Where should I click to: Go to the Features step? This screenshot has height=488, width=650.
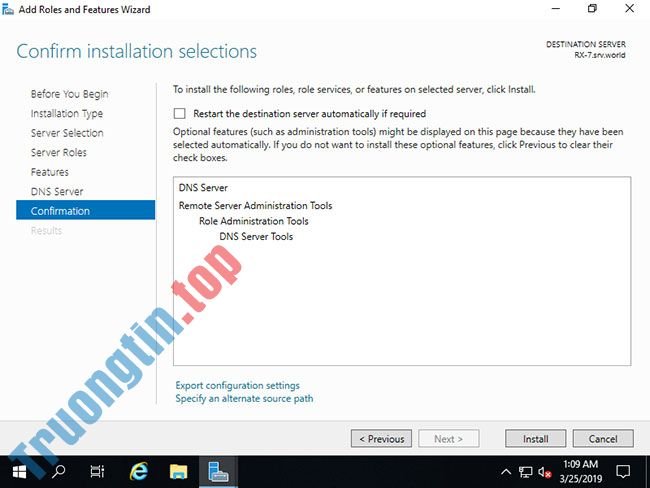tap(50, 172)
